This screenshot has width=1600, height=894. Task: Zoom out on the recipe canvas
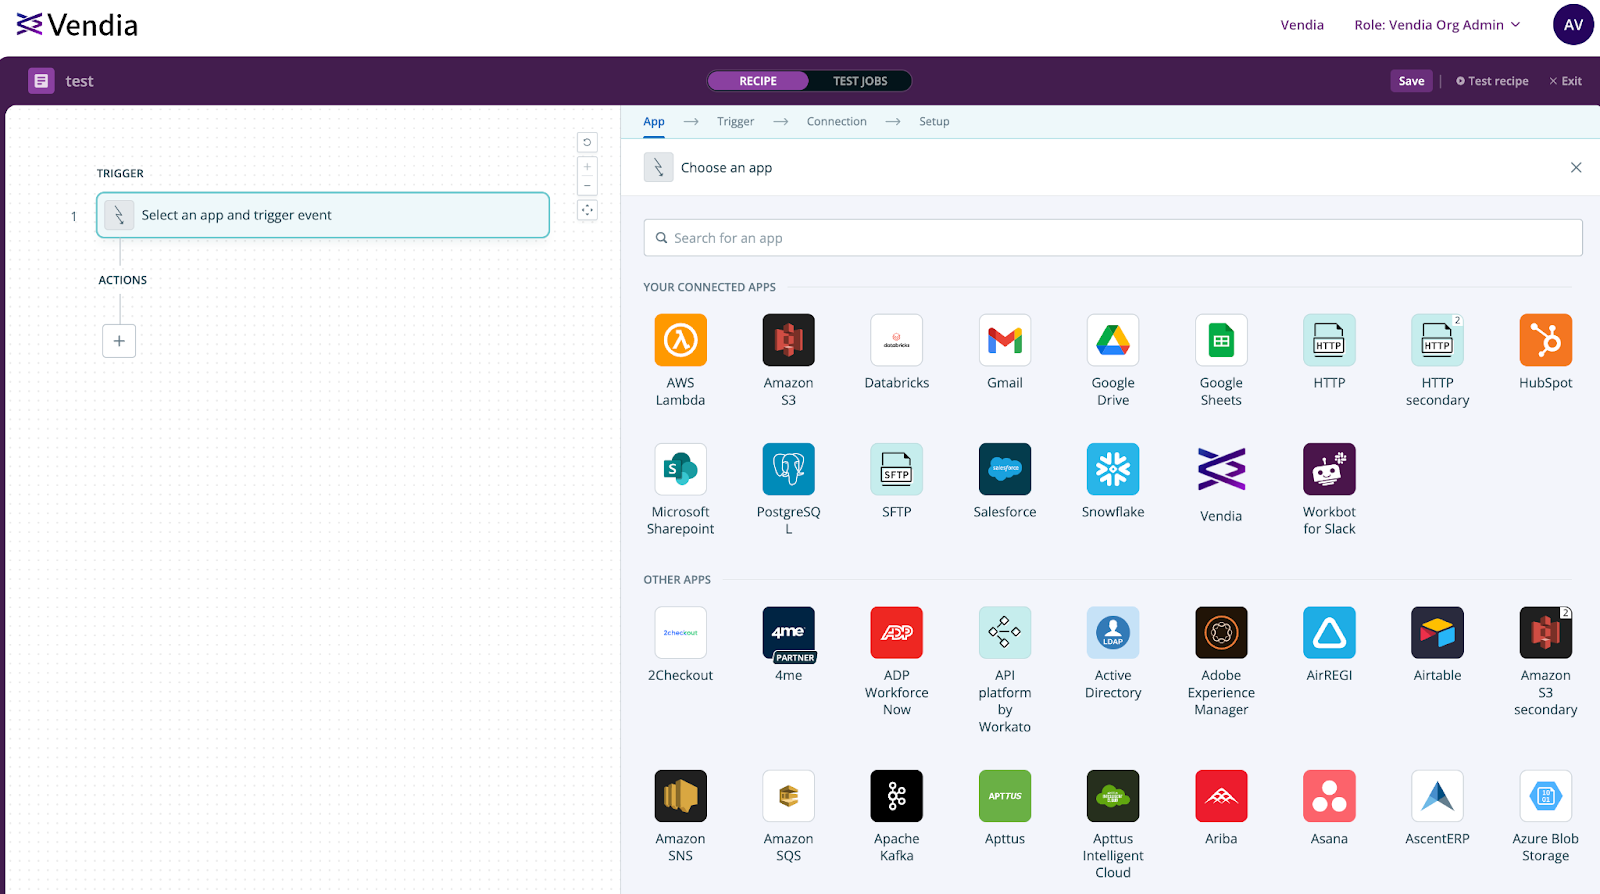click(x=587, y=186)
